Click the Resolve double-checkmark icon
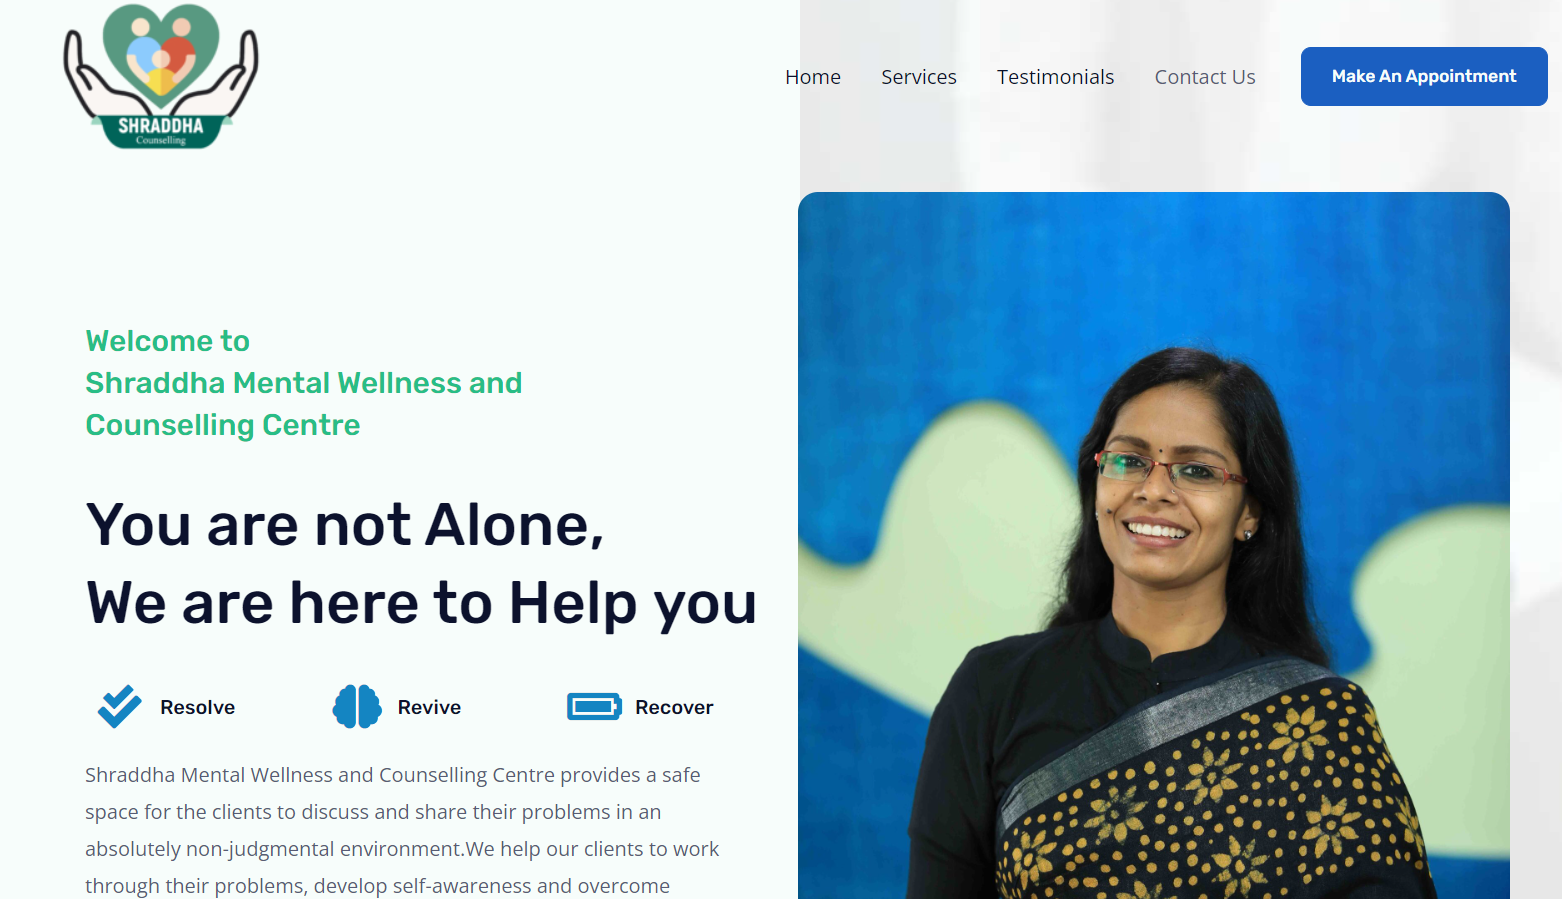 (x=120, y=707)
